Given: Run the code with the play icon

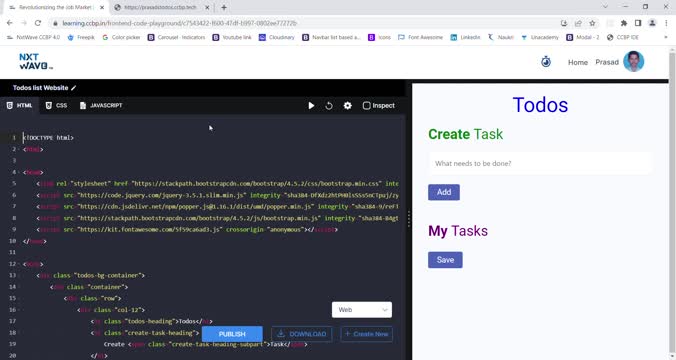Looking at the screenshot, I should (311, 106).
